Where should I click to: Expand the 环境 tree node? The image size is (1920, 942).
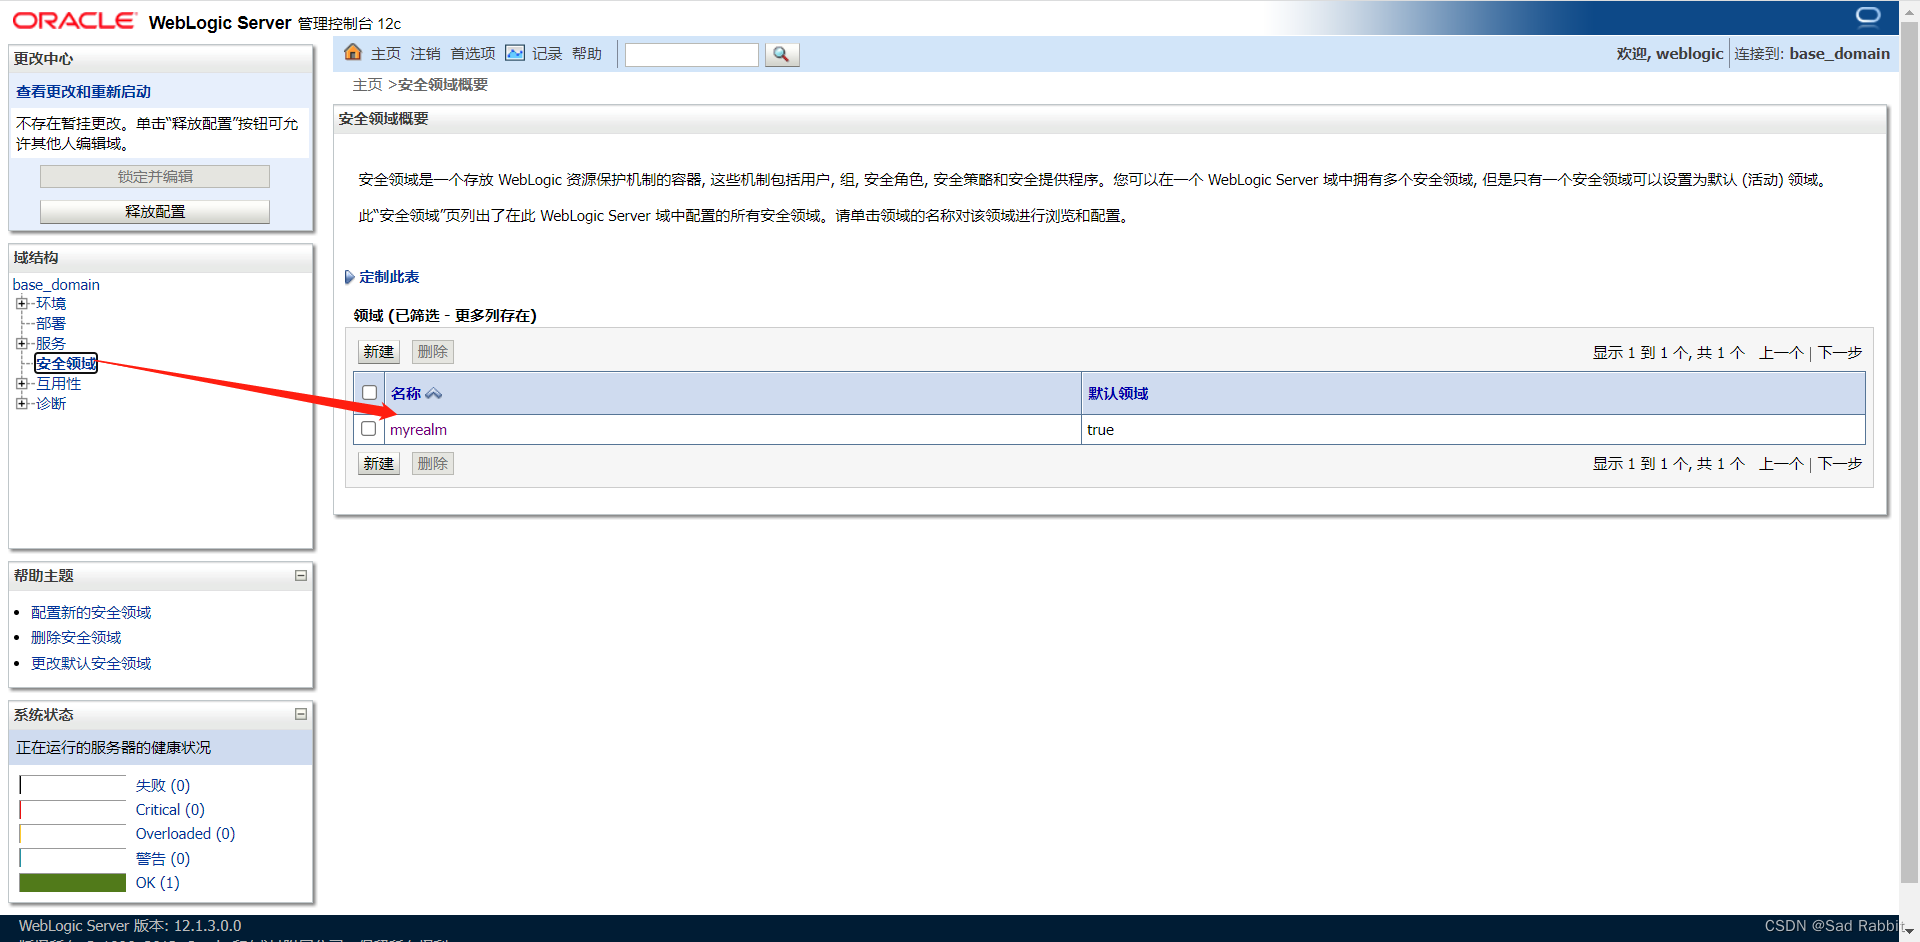tap(21, 303)
